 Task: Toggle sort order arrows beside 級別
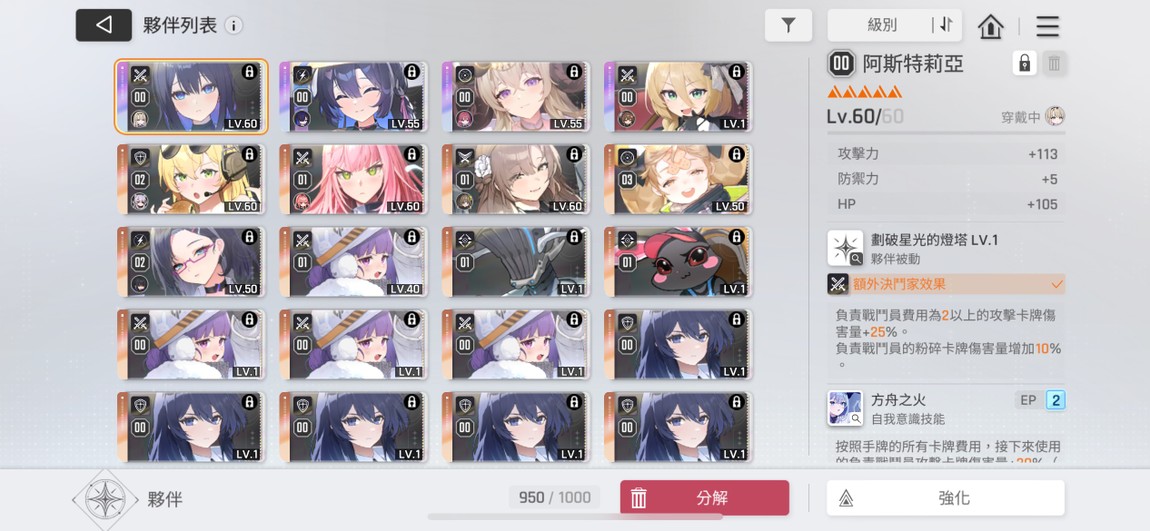coord(946,25)
